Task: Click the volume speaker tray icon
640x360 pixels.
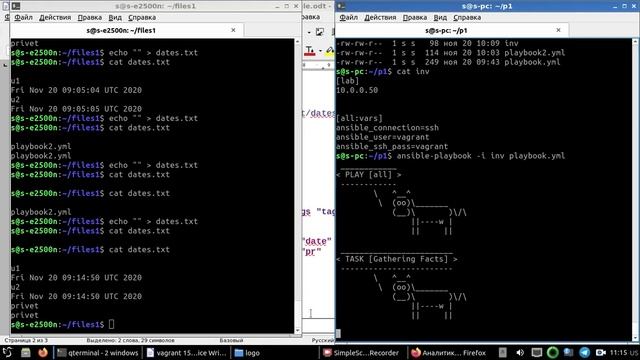Action: point(520,353)
